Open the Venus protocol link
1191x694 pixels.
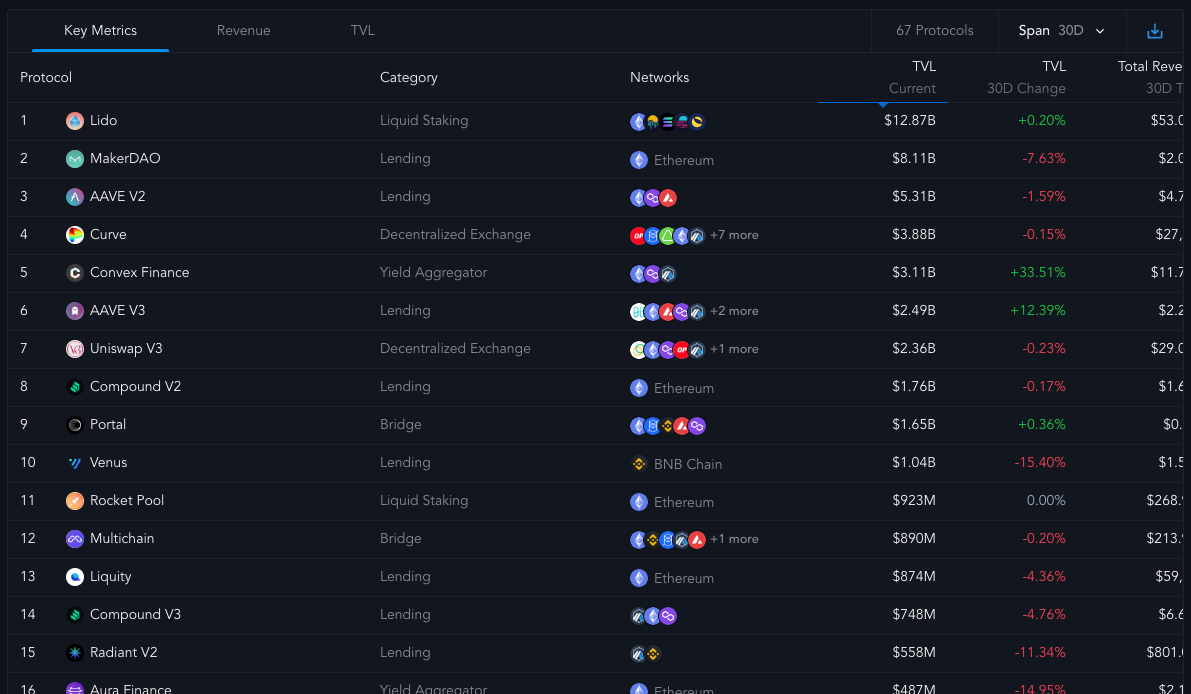pos(109,462)
